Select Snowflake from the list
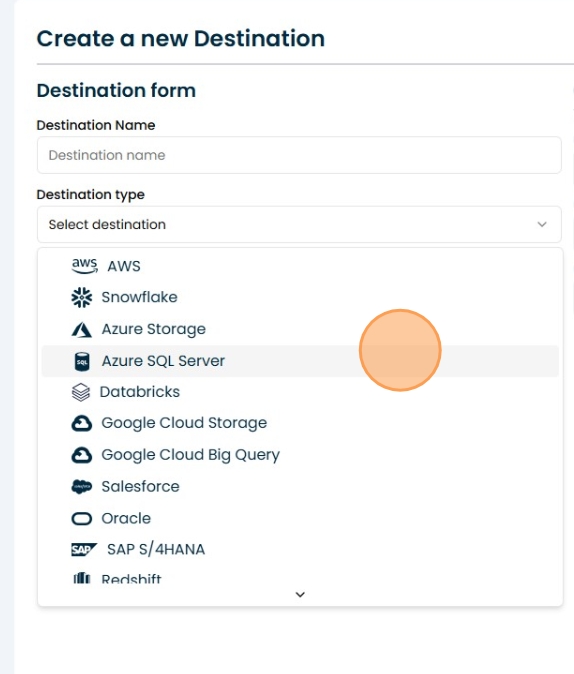This screenshot has height=674, width=574. pos(300,297)
